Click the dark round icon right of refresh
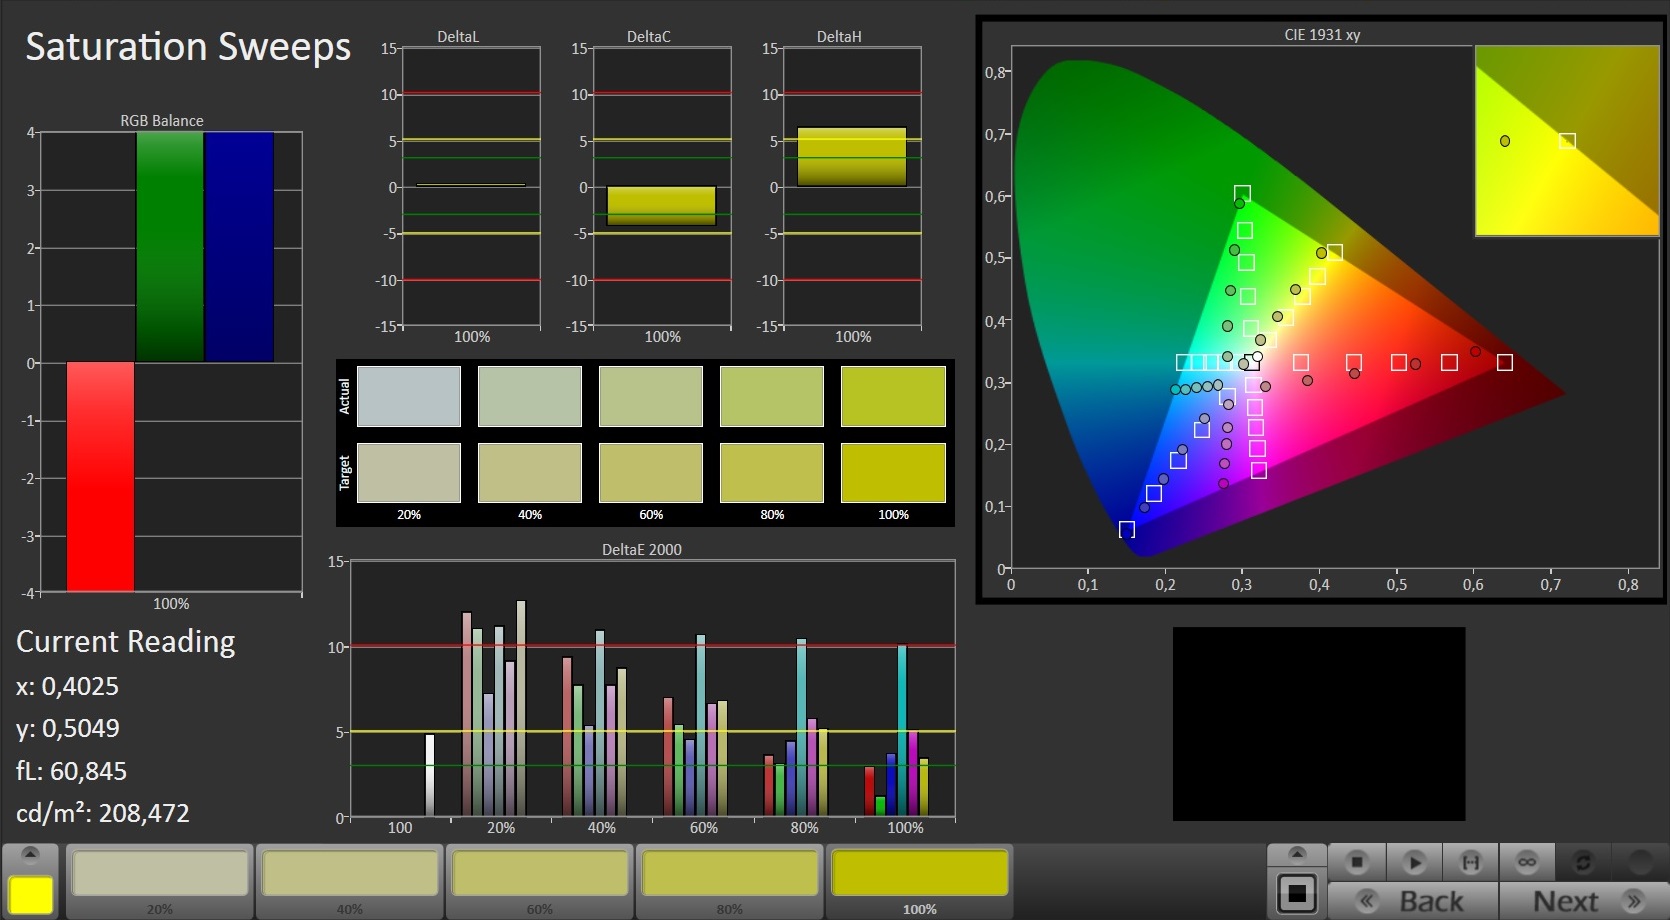Viewport: 1670px width, 920px height. tap(1640, 861)
